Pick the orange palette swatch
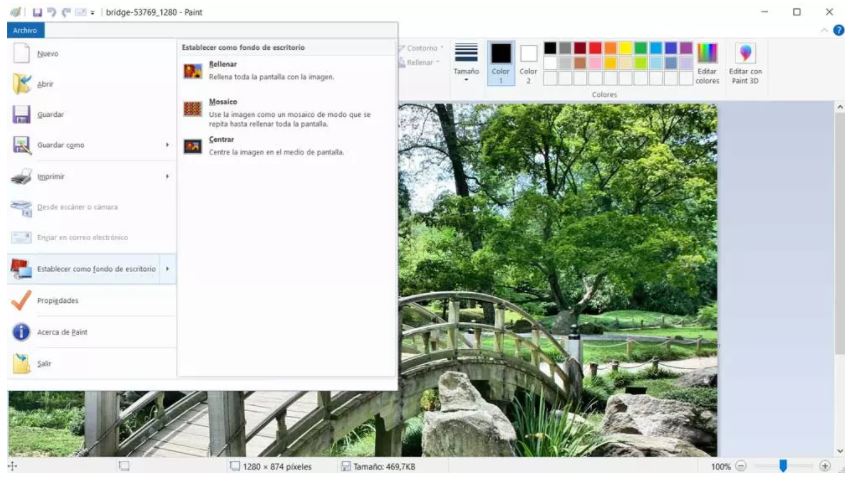The image size is (857, 485). click(x=610, y=48)
